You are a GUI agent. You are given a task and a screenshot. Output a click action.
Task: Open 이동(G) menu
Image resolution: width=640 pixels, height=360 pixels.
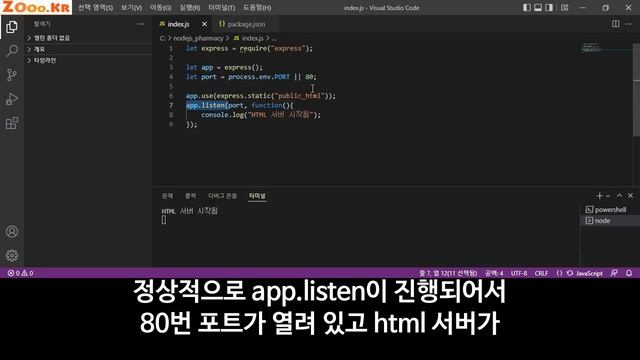[x=161, y=8]
